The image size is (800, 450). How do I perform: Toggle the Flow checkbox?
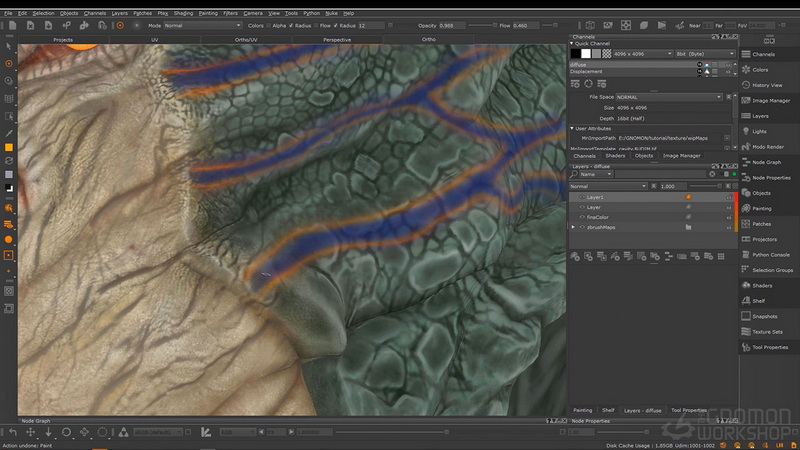[315, 26]
